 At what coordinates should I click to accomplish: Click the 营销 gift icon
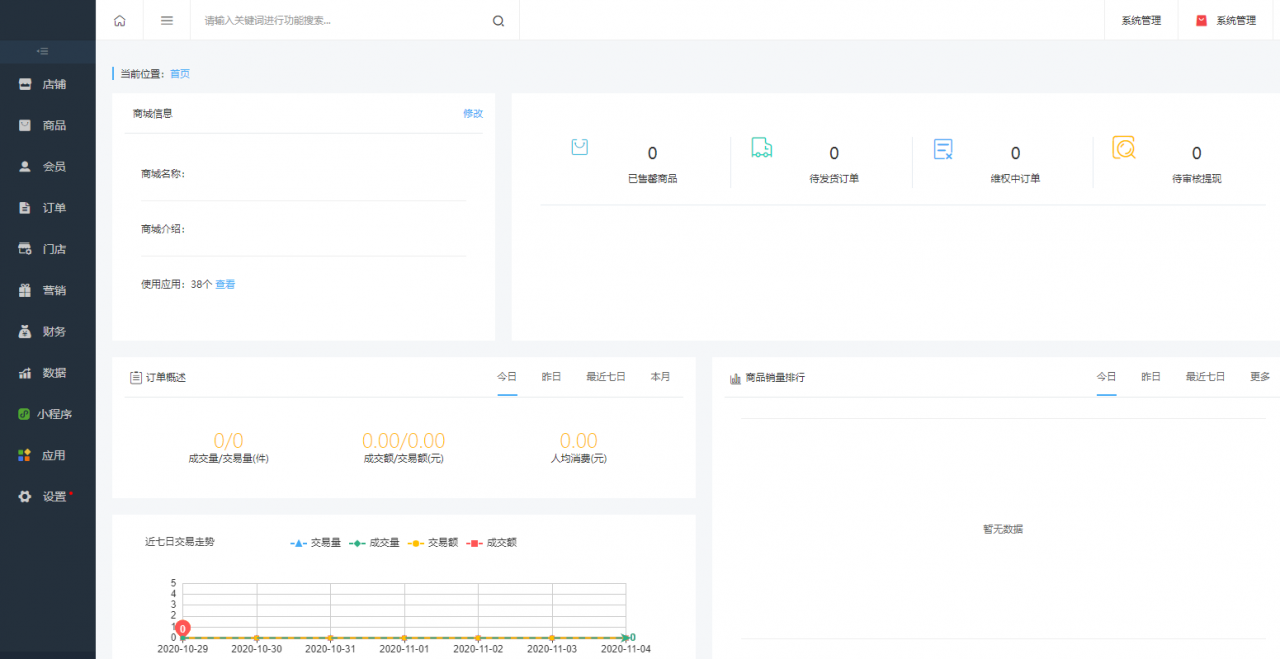25,290
